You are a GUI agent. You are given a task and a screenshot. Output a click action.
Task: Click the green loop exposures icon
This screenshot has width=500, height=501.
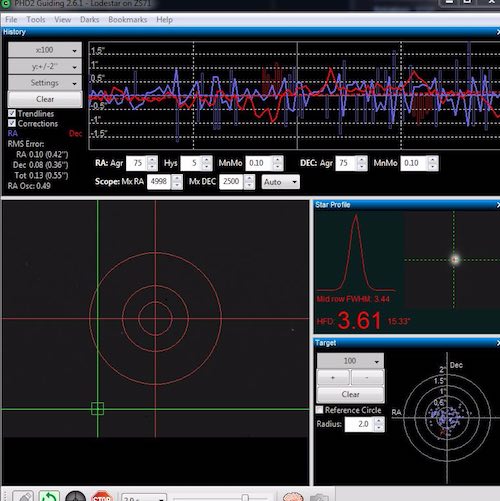(49, 496)
